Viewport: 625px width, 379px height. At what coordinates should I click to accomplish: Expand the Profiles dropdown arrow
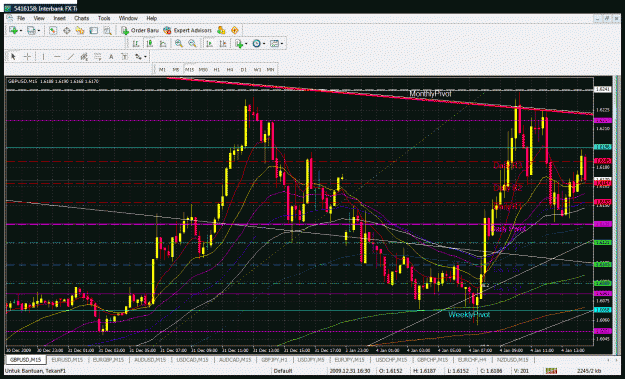tap(39, 31)
